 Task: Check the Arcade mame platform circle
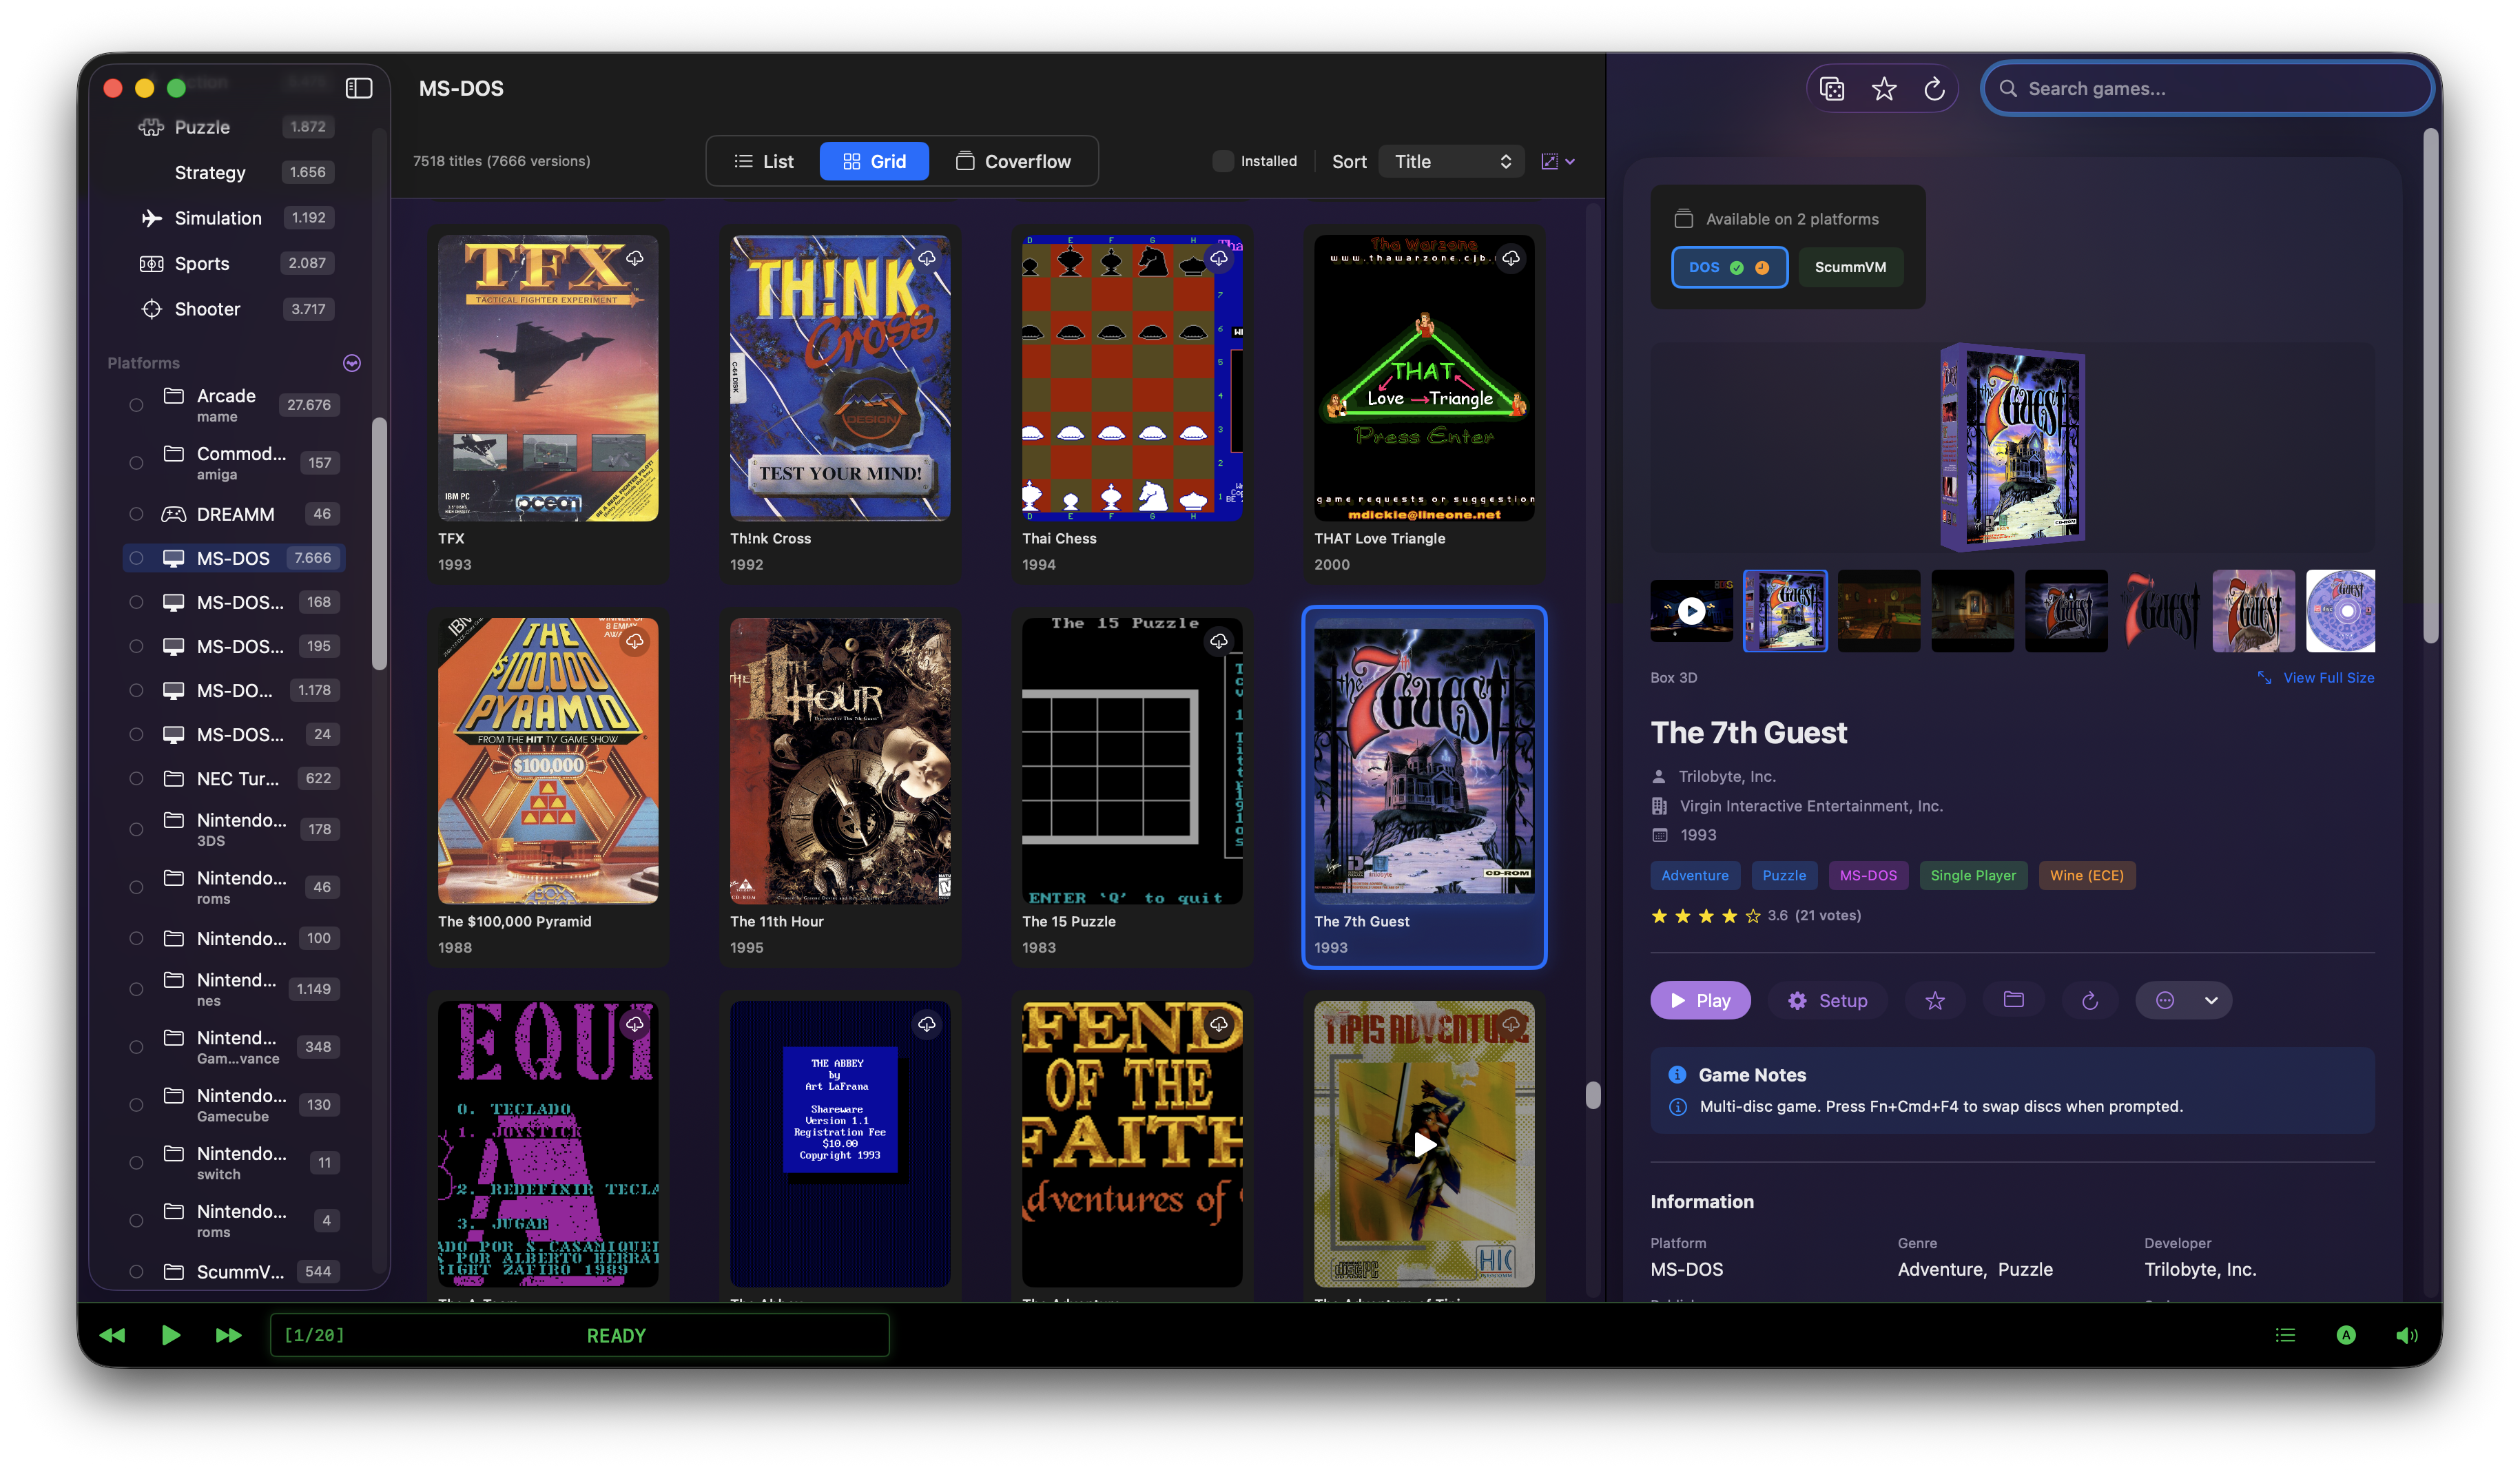[x=136, y=404]
